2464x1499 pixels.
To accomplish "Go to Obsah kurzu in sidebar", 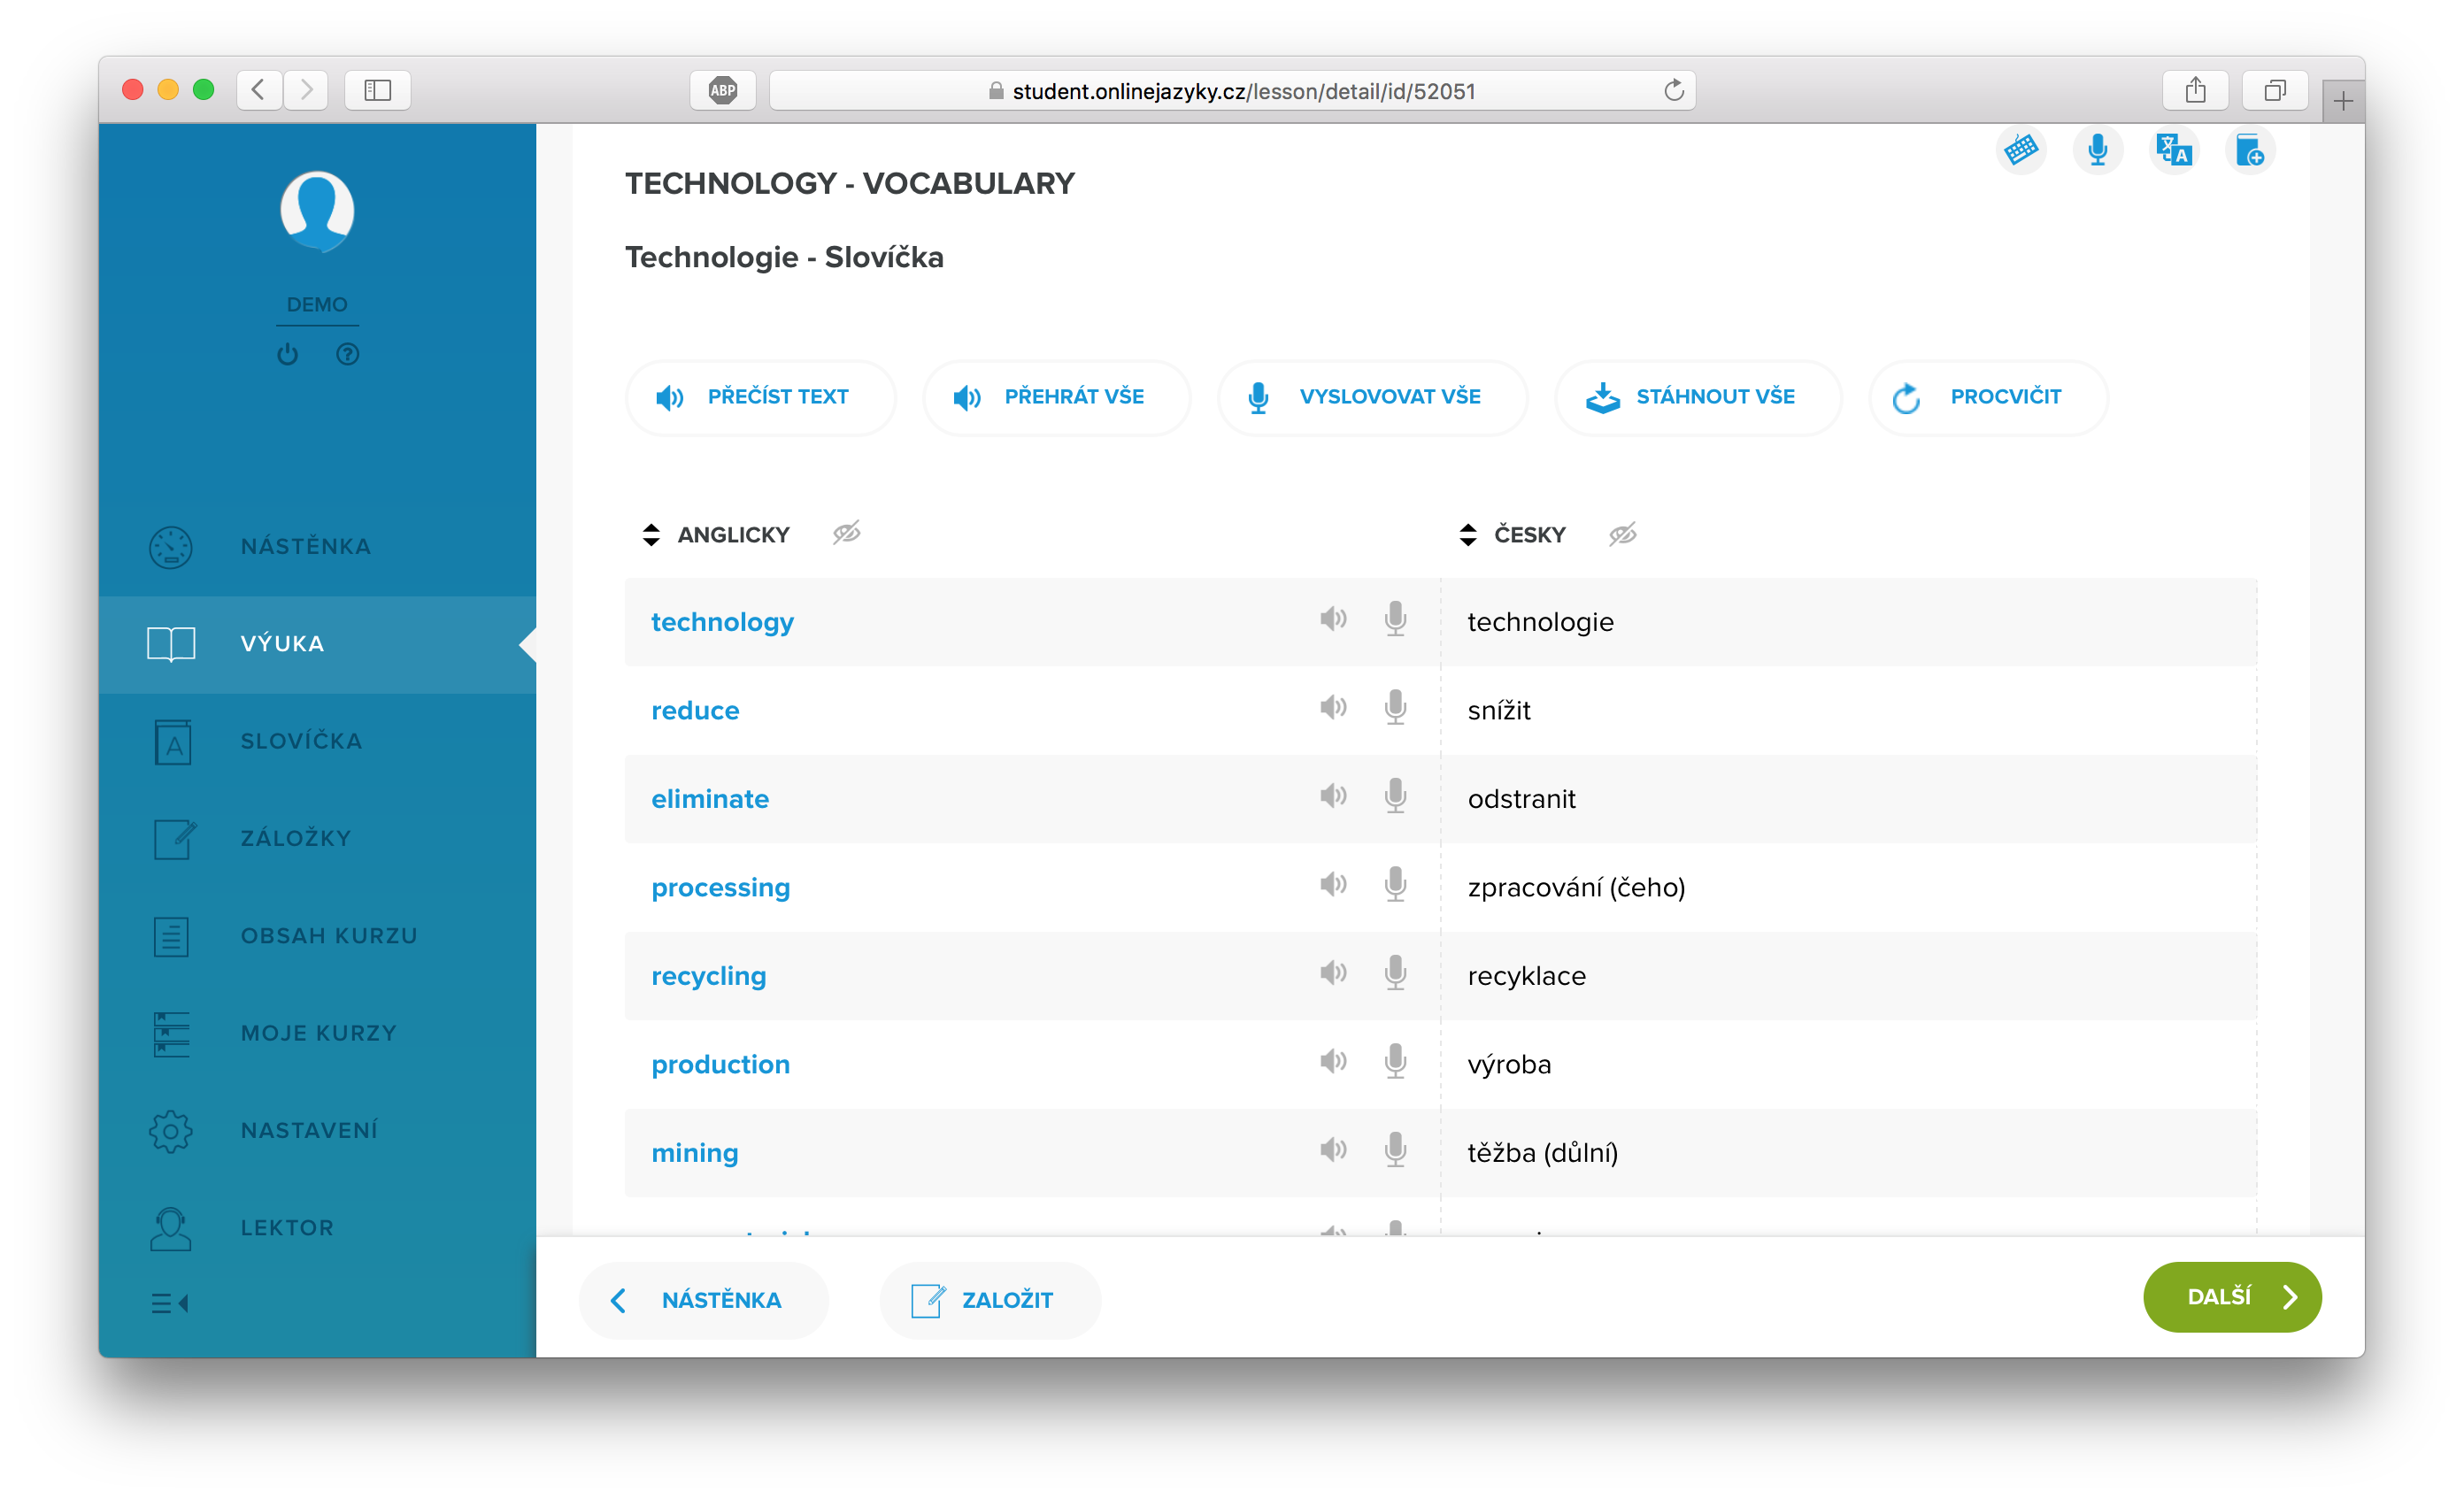I will pos(328,936).
